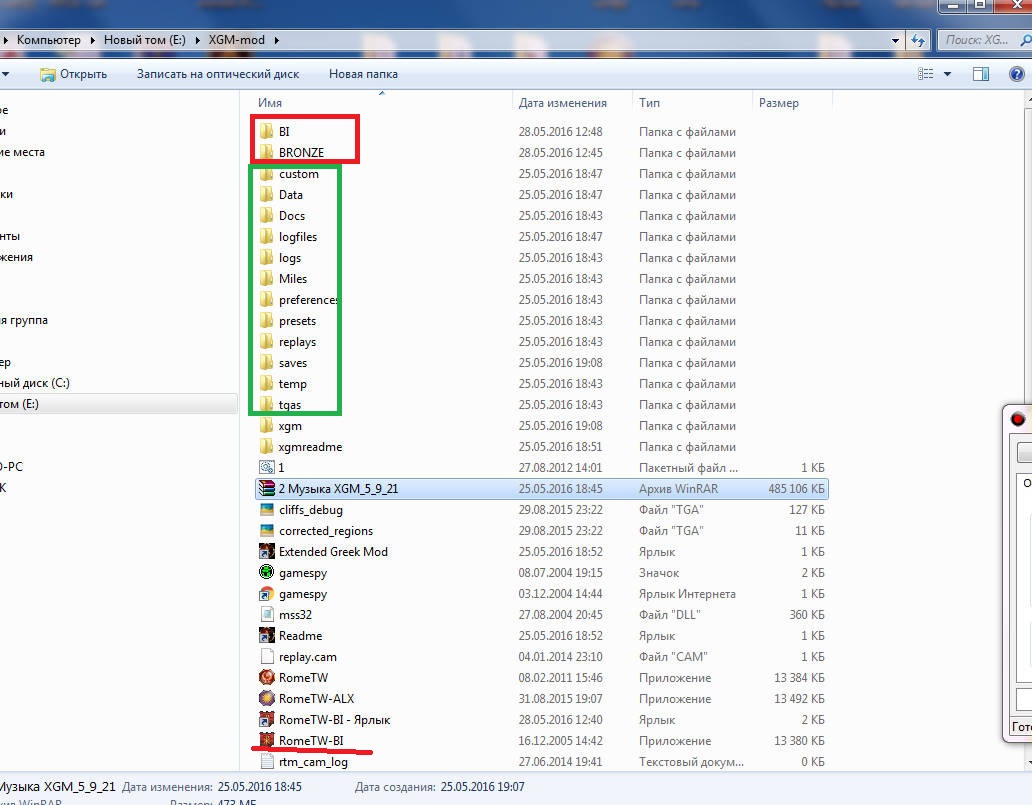Expand the address bar history dropdown
Image resolution: width=1032 pixels, height=805 pixels.
click(x=895, y=40)
